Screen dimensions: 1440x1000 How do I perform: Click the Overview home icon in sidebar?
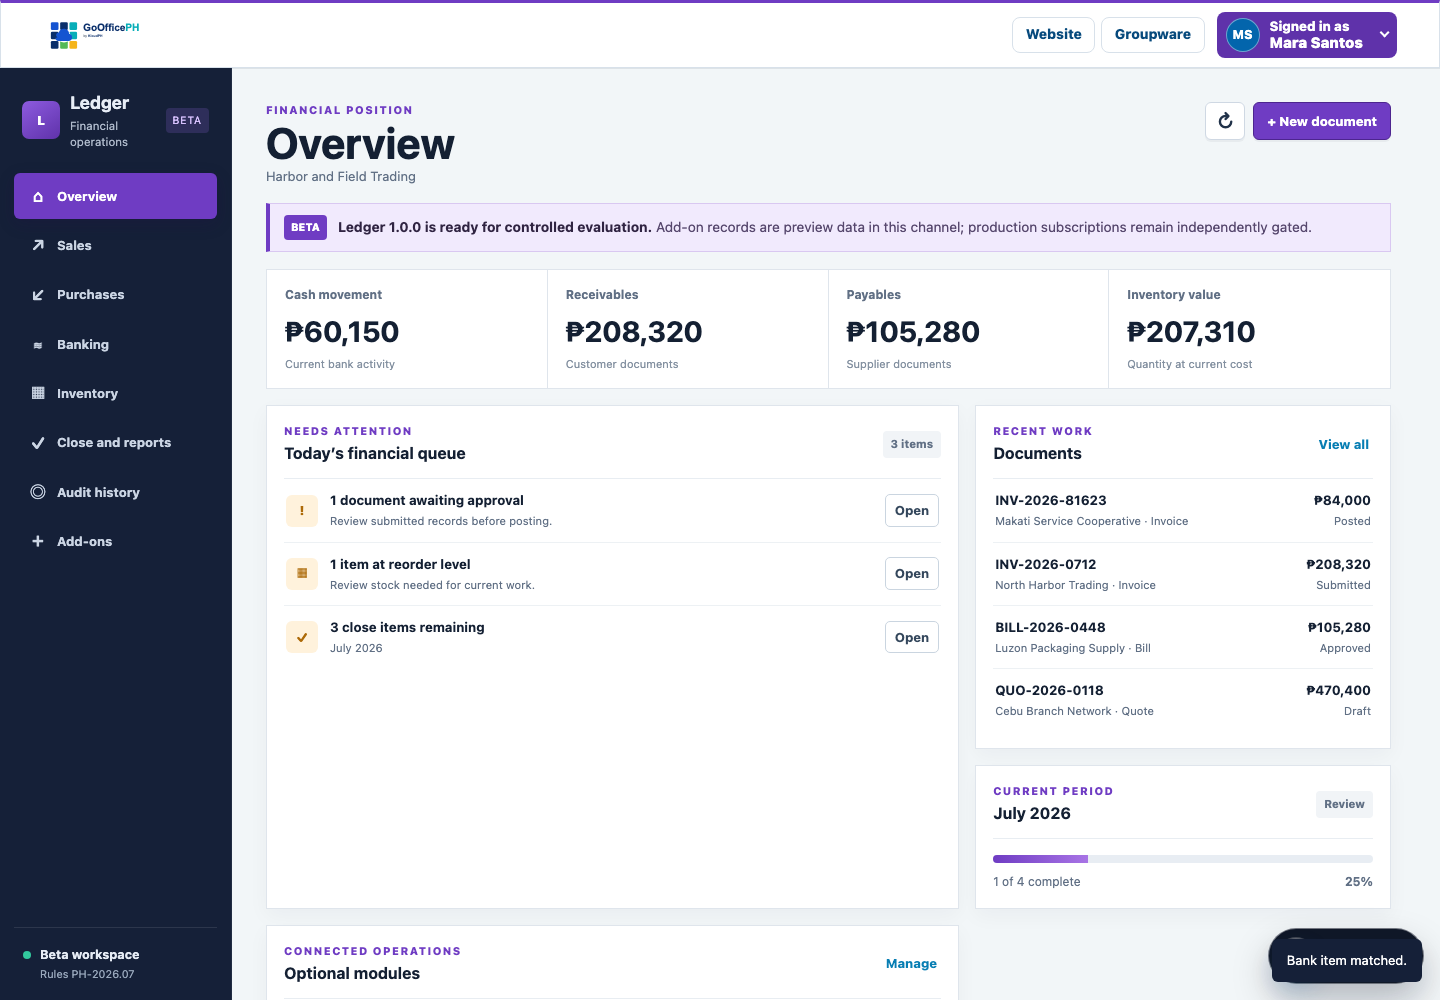(x=38, y=197)
